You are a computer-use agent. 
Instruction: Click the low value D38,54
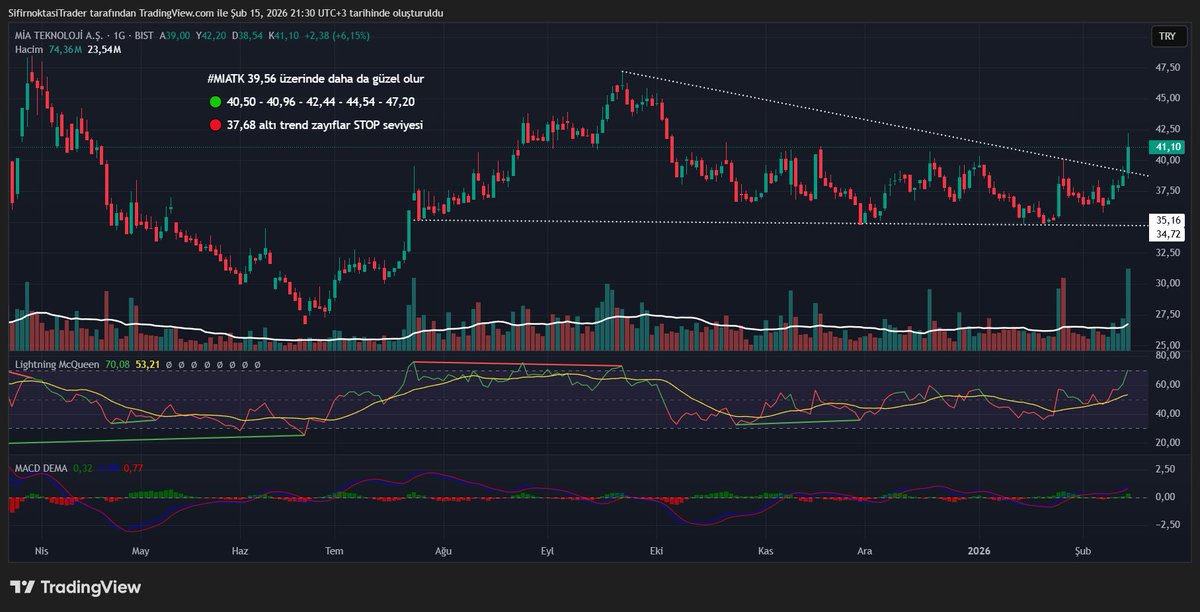click(x=249, y=35)
